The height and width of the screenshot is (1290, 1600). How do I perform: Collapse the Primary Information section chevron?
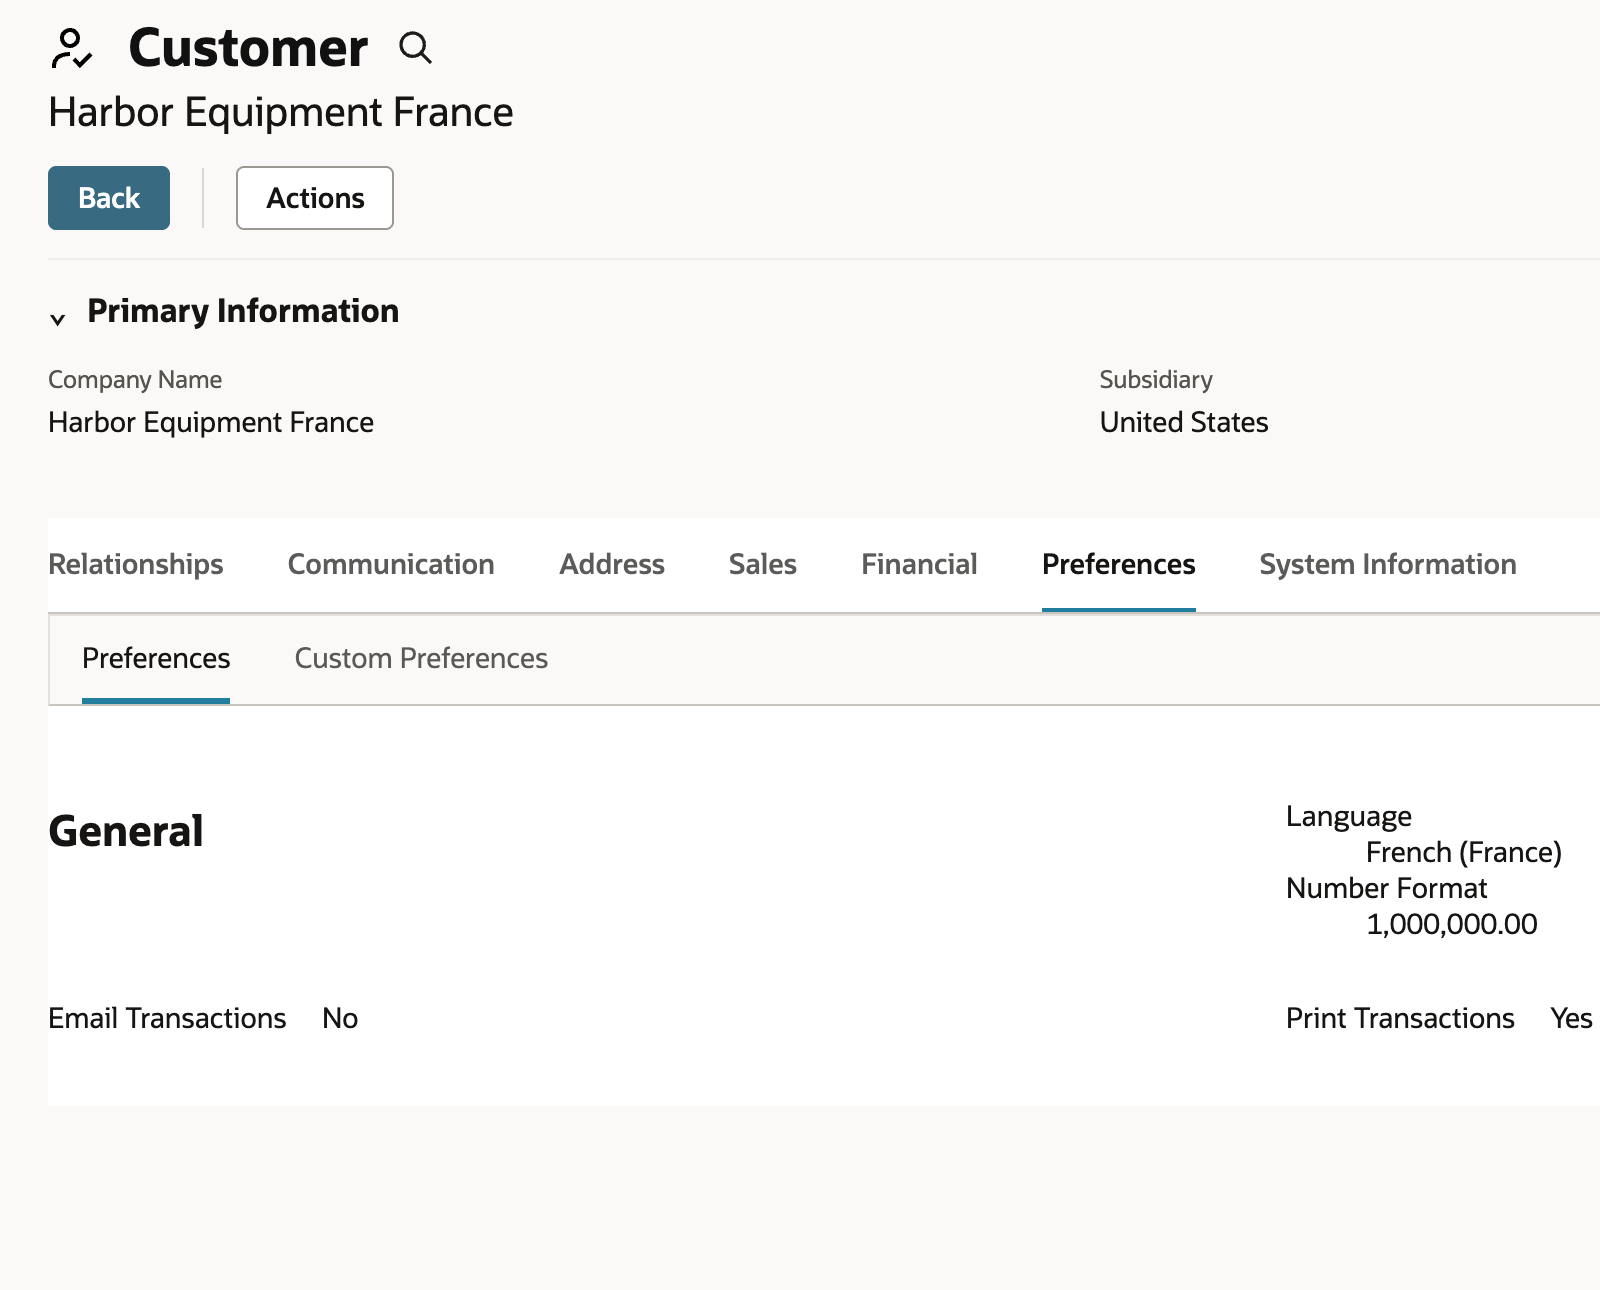coord(58,319)
